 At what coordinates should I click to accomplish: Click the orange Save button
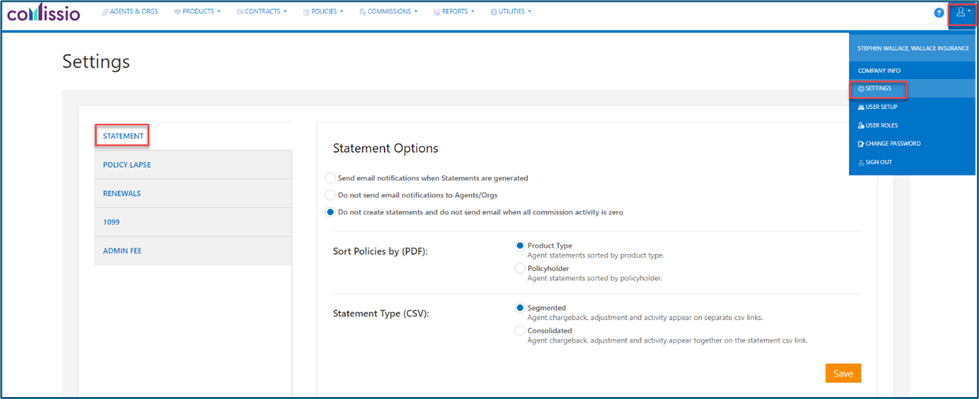(x=843, y=373)
